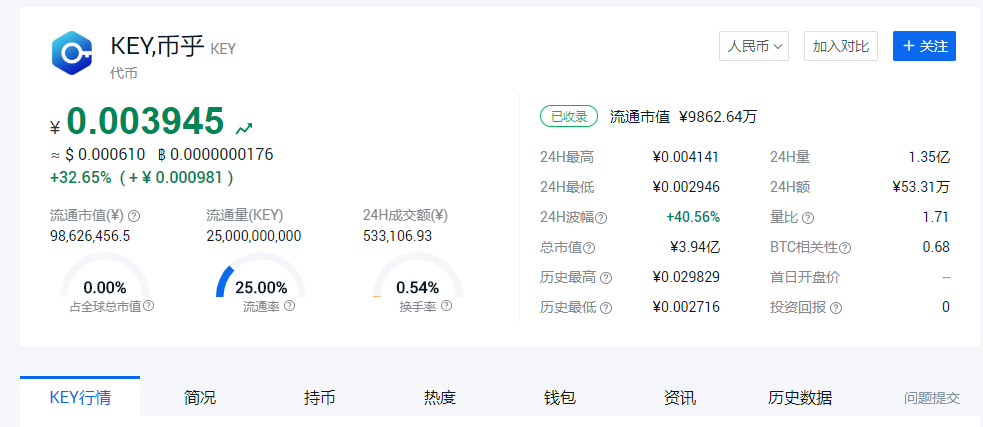Screen dimensions: 983x427
Task: Switch to the 简况 tab
Action: coord(200,397)
